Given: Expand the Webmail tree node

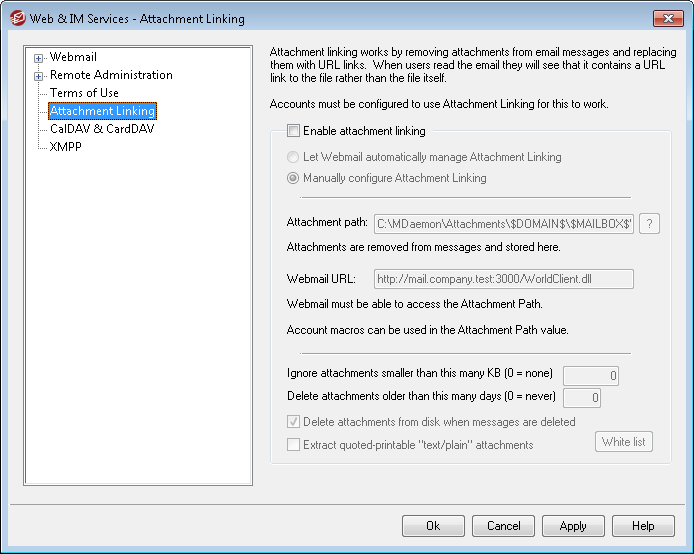Looking at the screenshot, I should coord(39,58).
